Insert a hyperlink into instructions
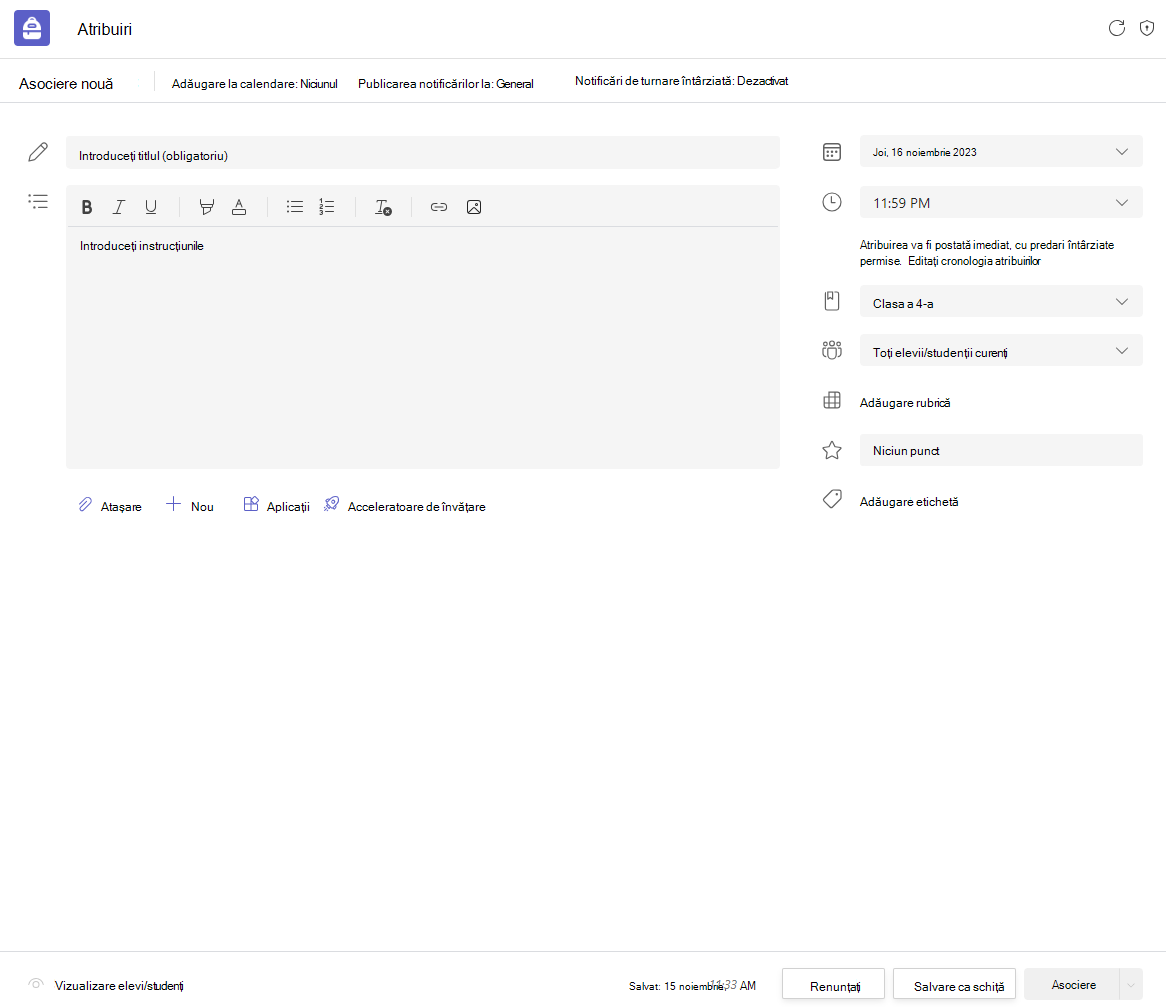This screenshot has width=1166, height=1007. (x=439, y=207)
